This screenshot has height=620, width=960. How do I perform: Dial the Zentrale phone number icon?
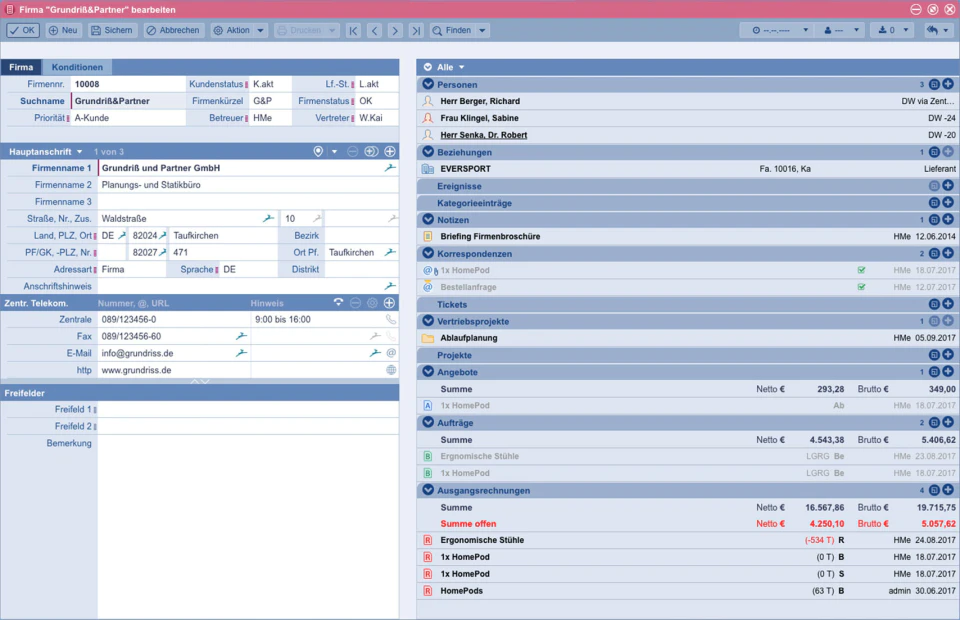391,319
